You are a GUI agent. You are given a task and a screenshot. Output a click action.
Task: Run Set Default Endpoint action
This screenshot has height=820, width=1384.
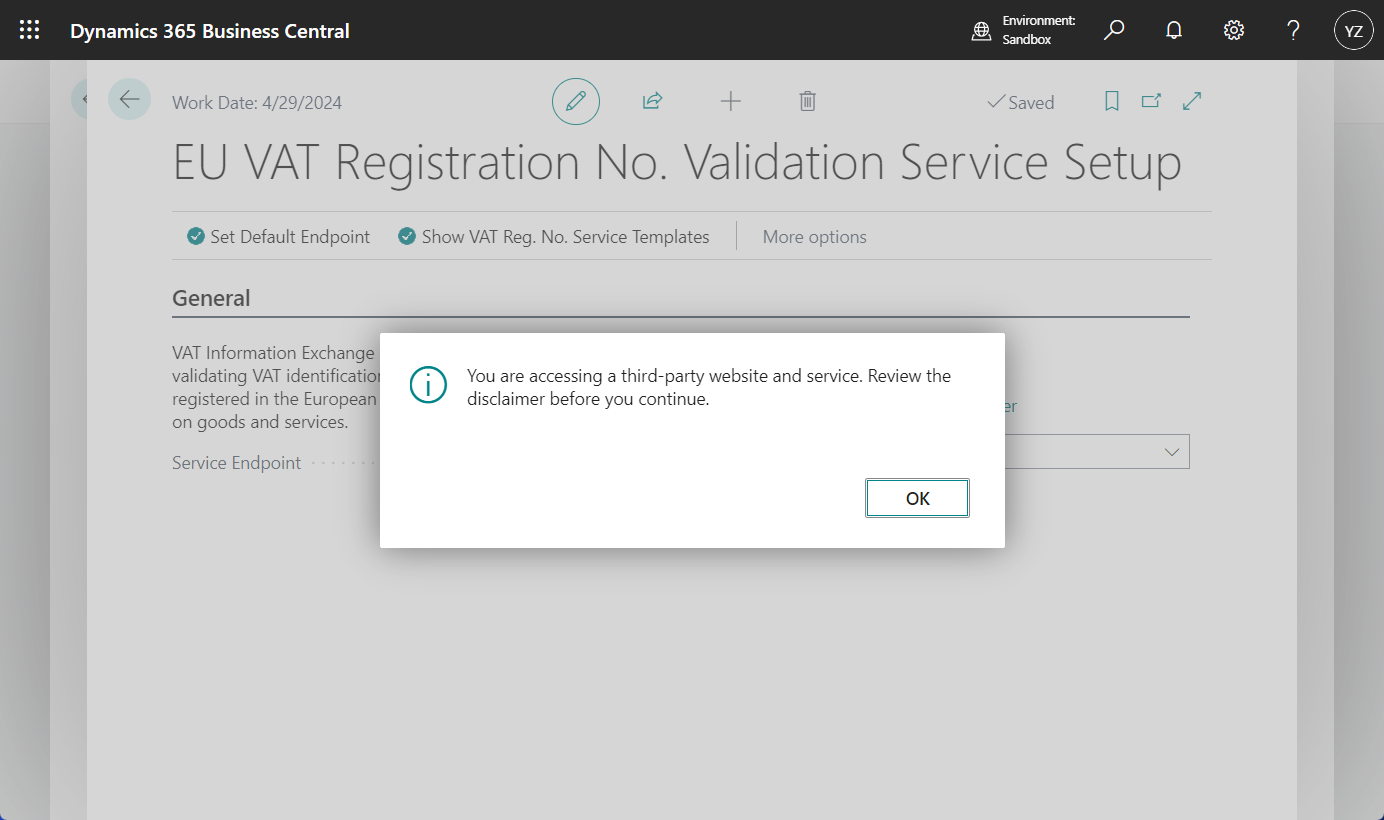[278, 236]
